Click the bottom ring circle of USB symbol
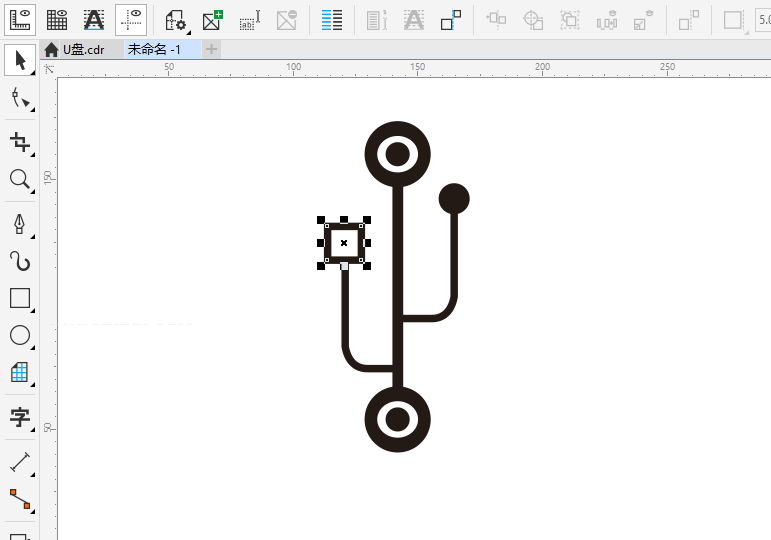The image size is (771, 540). pos(397,420)
